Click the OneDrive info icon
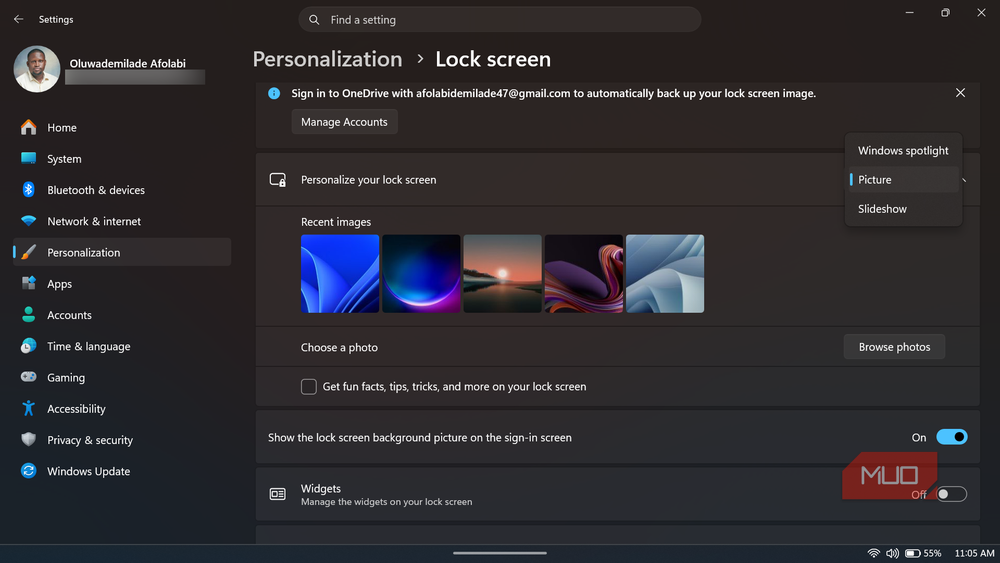Screen dimensions: 1000x563 [274, 94]
